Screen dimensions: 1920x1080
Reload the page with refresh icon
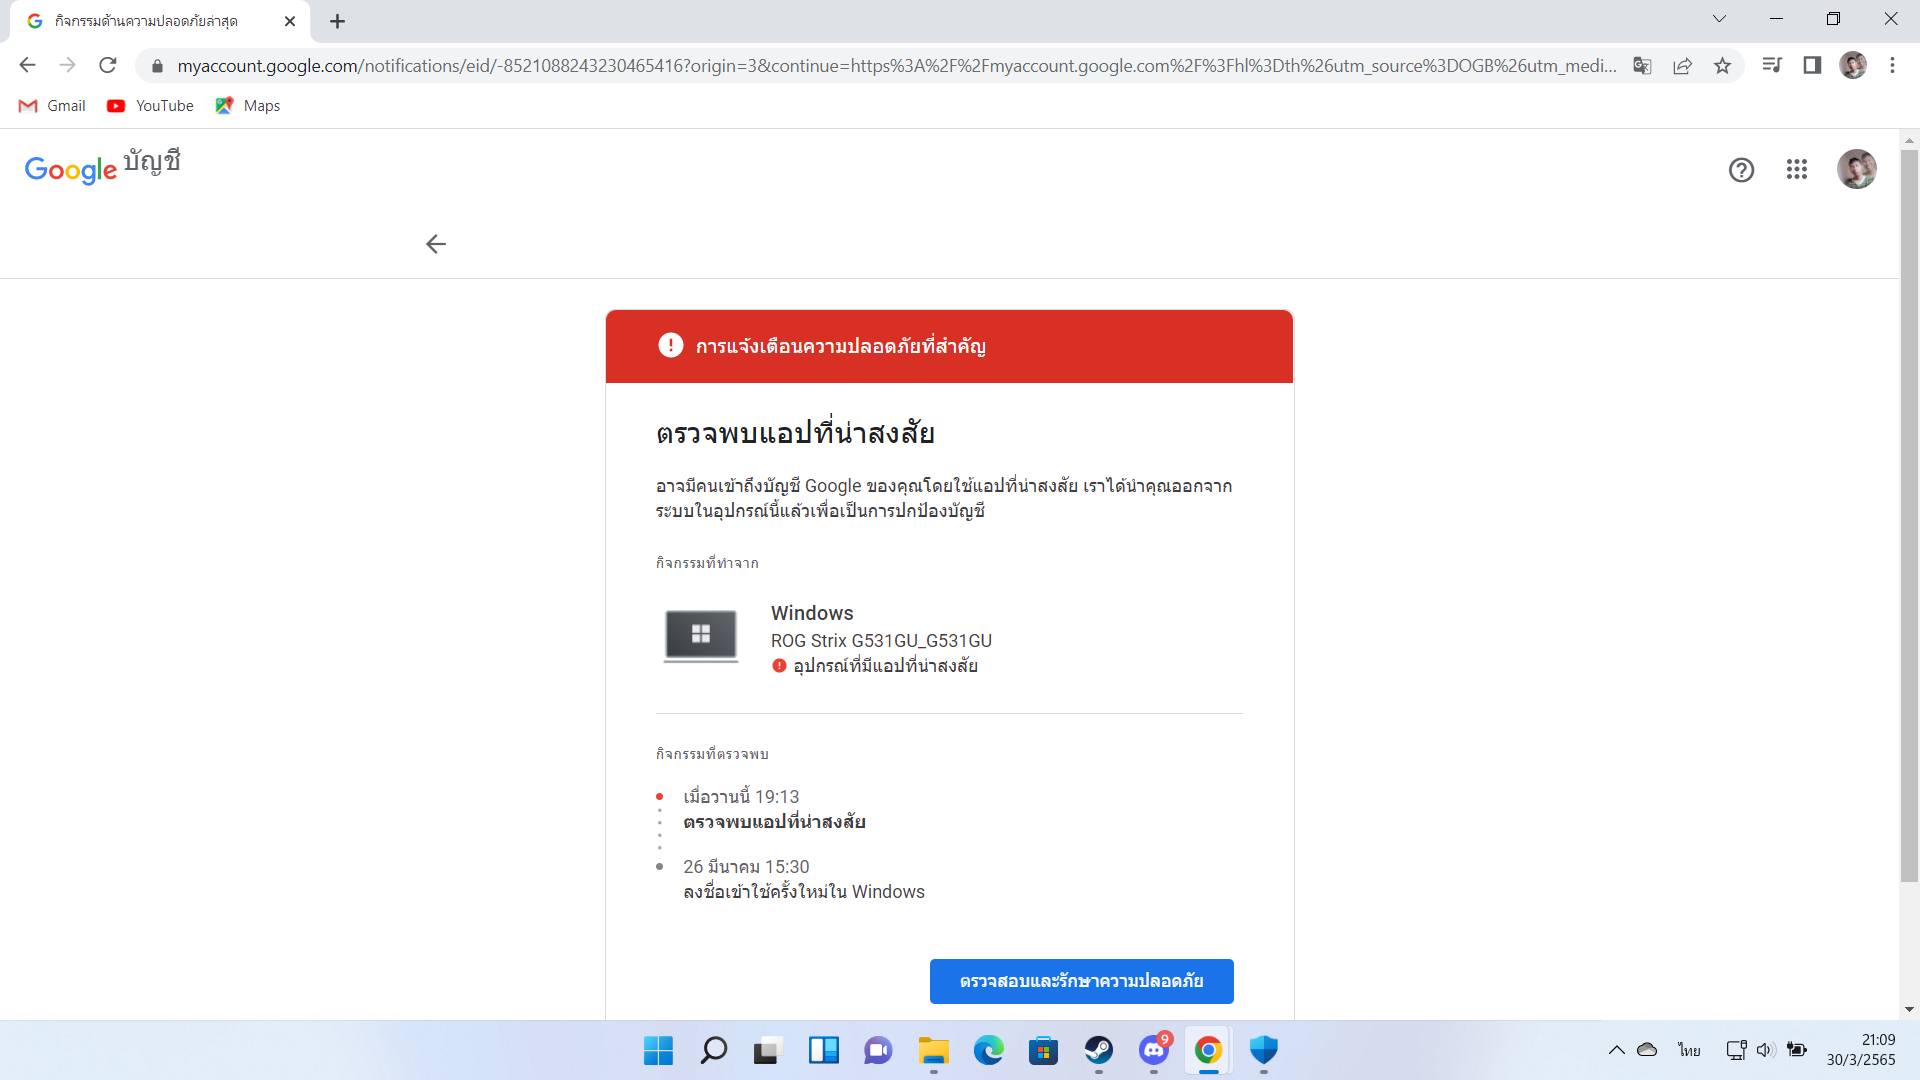(107, 65)
